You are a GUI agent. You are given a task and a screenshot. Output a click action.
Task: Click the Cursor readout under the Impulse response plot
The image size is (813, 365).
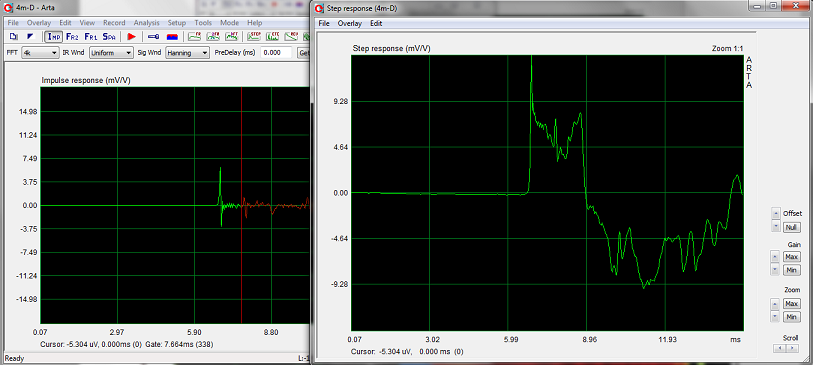pyautogui.click(x=90, y=344)
